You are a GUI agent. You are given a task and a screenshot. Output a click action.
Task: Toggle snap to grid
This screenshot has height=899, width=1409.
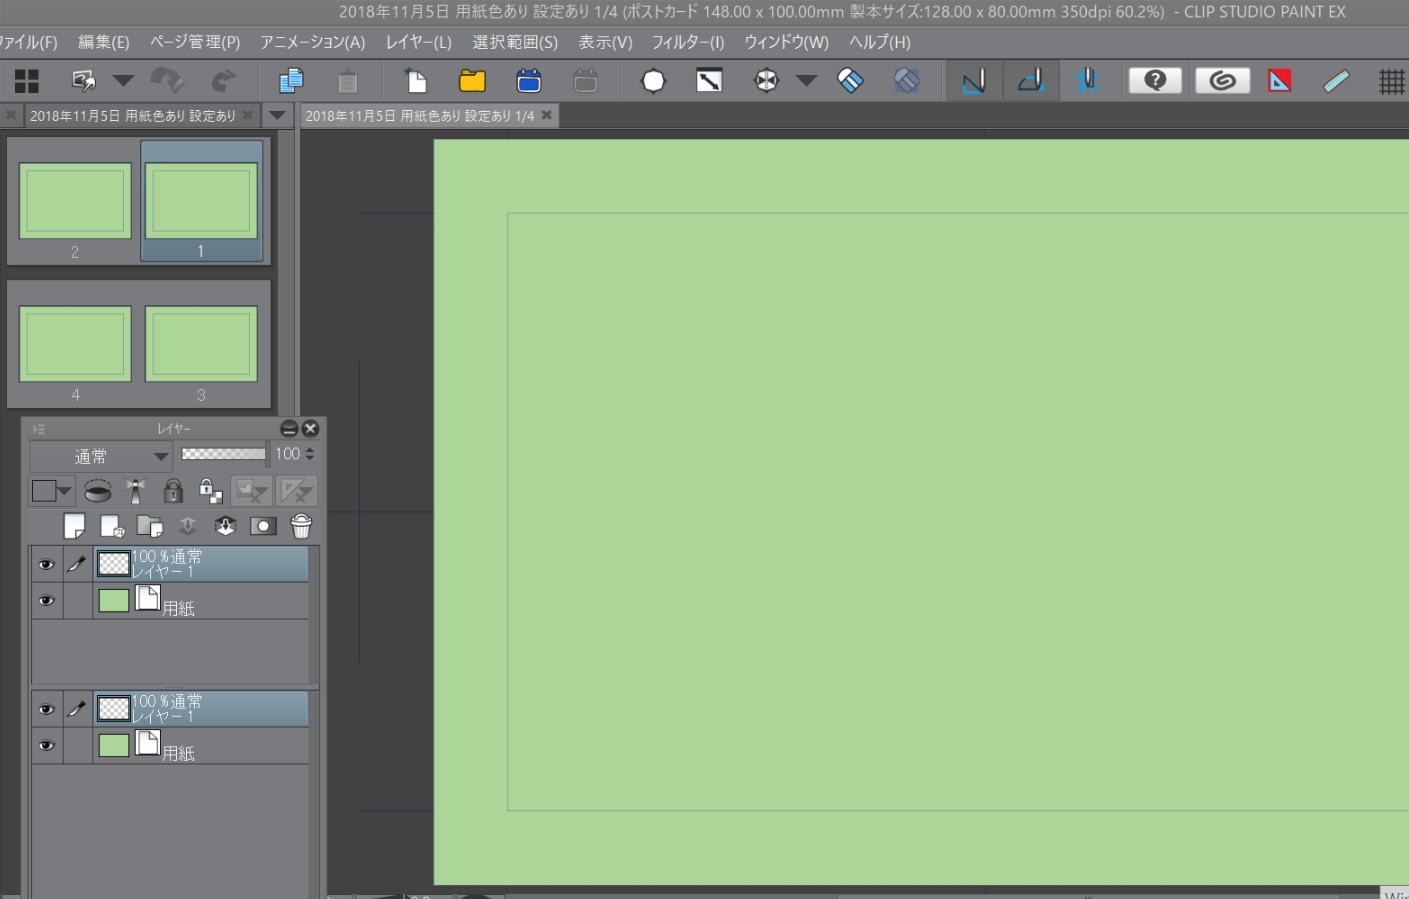click(x=1088, y=81)
